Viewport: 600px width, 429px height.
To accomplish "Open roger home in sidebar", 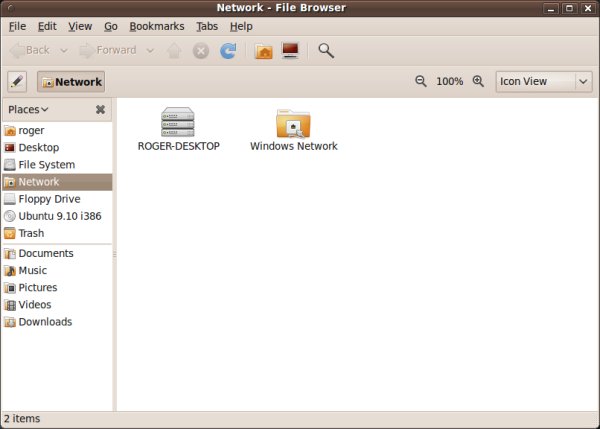I will tap(57, 130).
